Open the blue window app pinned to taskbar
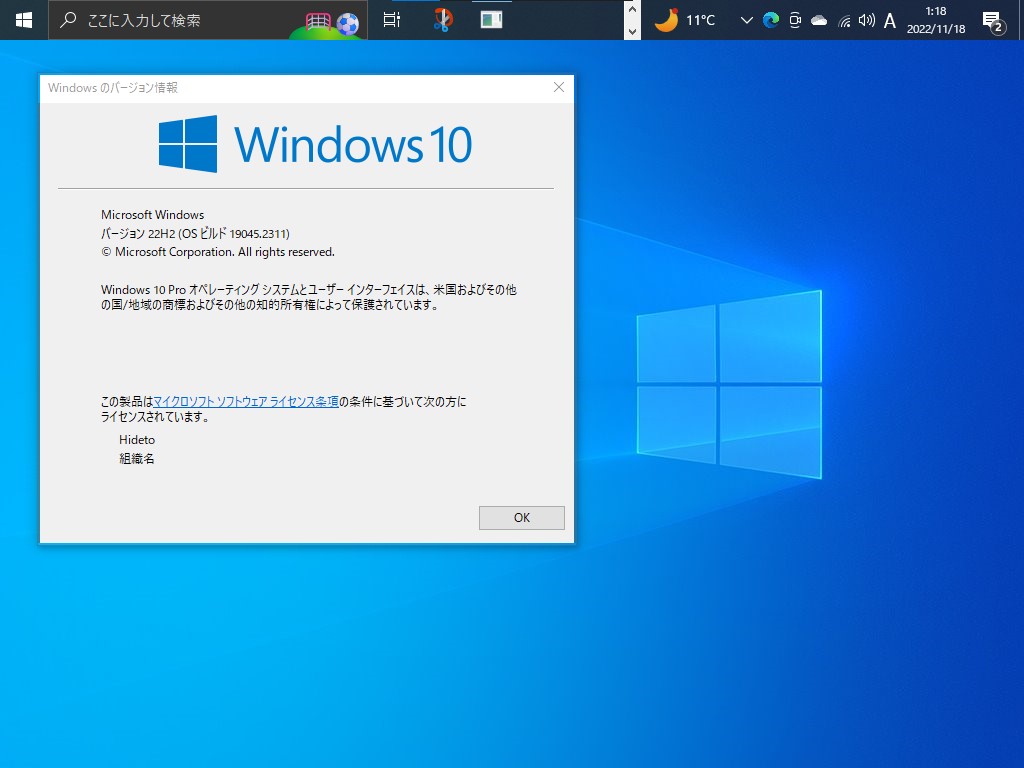 491,20
